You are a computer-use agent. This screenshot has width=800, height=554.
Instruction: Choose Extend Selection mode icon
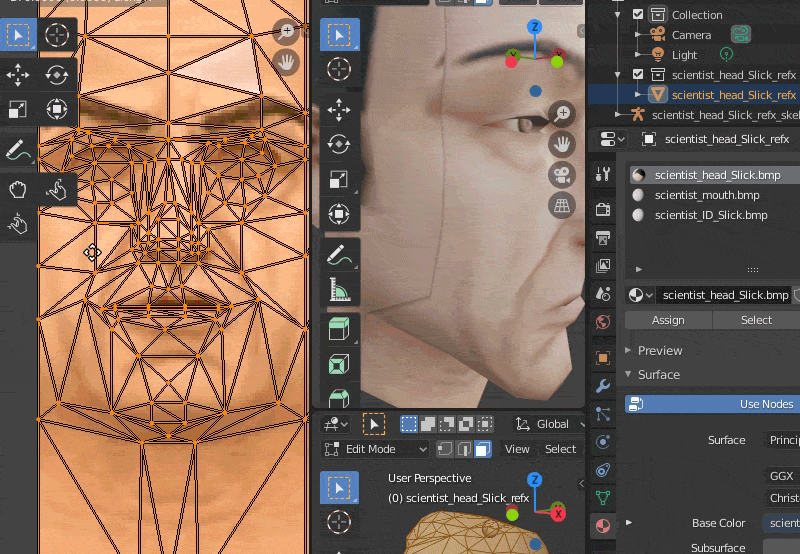click(x=428, y=424)
